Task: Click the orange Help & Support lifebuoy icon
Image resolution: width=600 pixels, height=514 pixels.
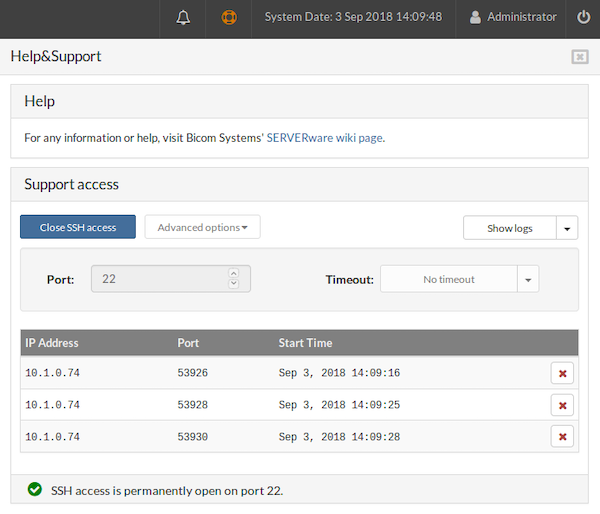Action: coord(229,17)
